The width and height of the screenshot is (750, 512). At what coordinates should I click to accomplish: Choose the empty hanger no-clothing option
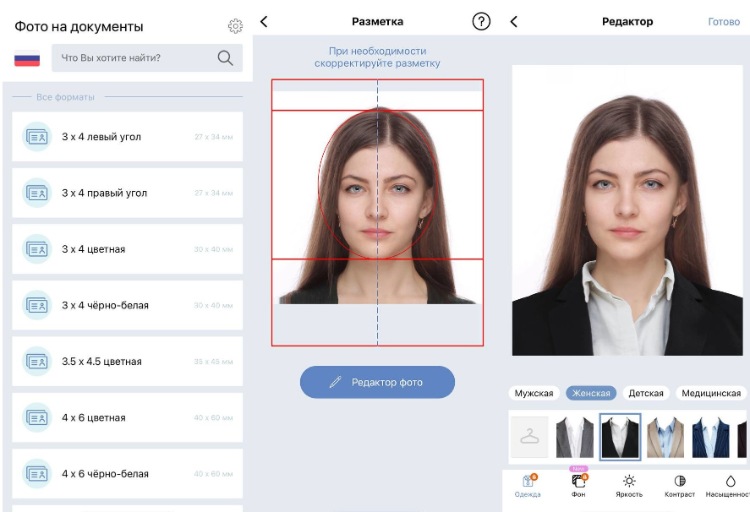[529, 437]
